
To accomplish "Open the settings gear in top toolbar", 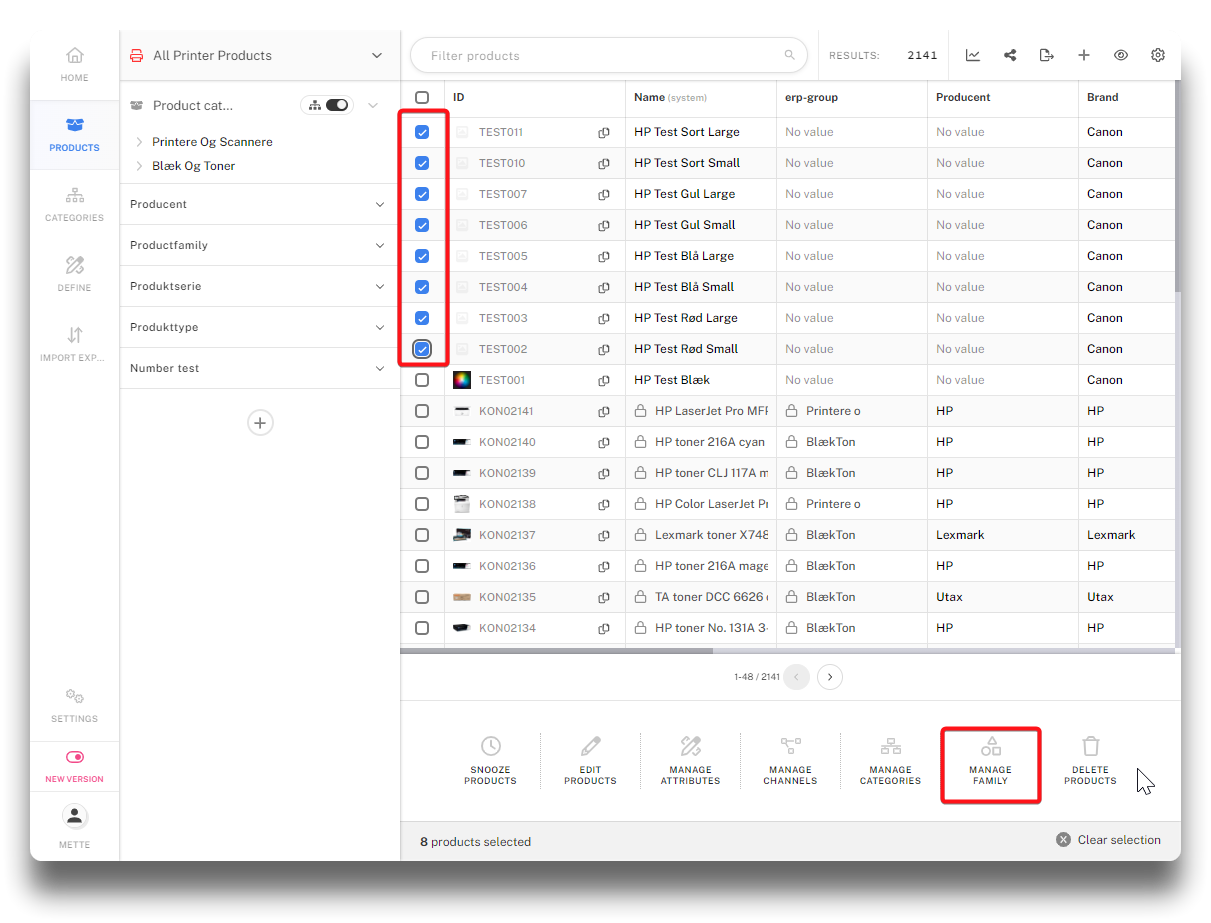I will tap(1158, 56).
